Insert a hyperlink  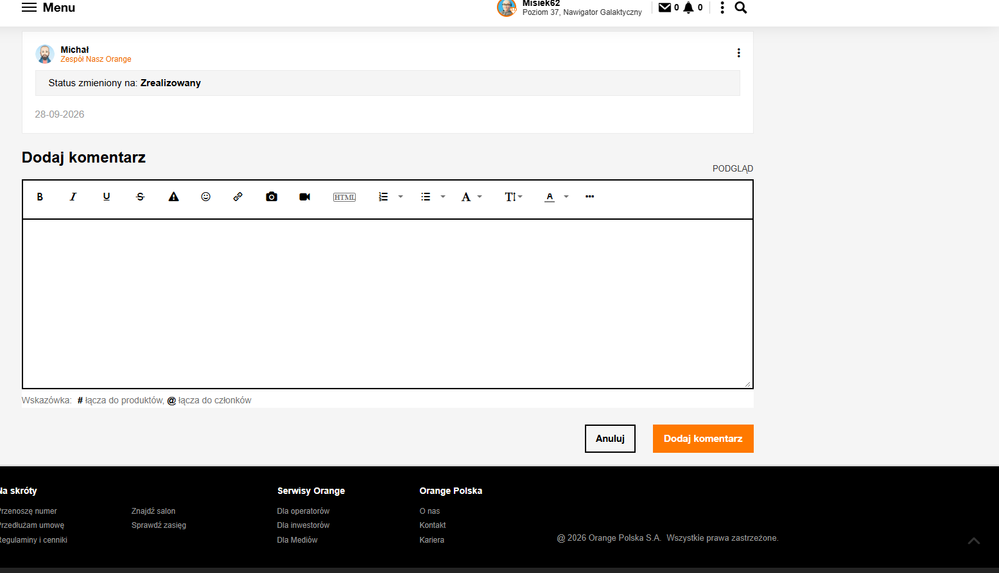pyautogui.click(x=238, y=197)
